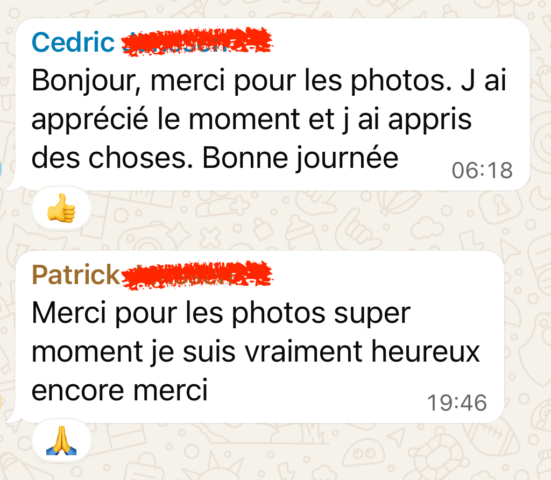Screen dimensions: 551x480
Task: Click the words "encore merci" in Patrick's message
Action: [x=120, y=390]
